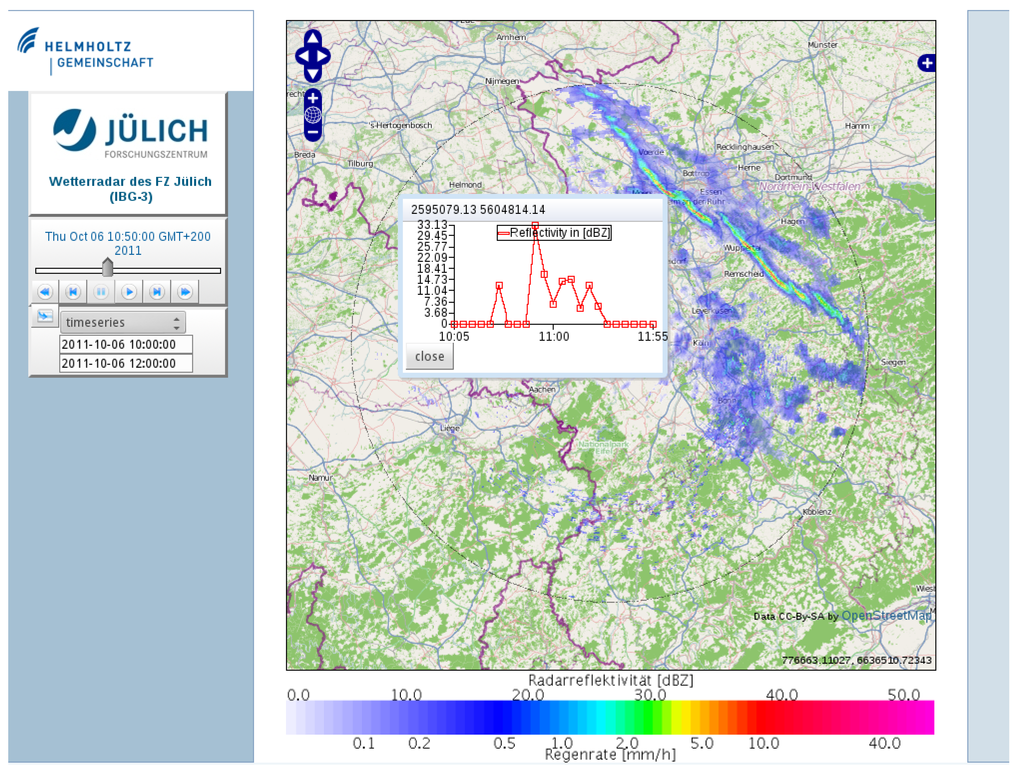Pan the map downward with the down arrow

313,74
